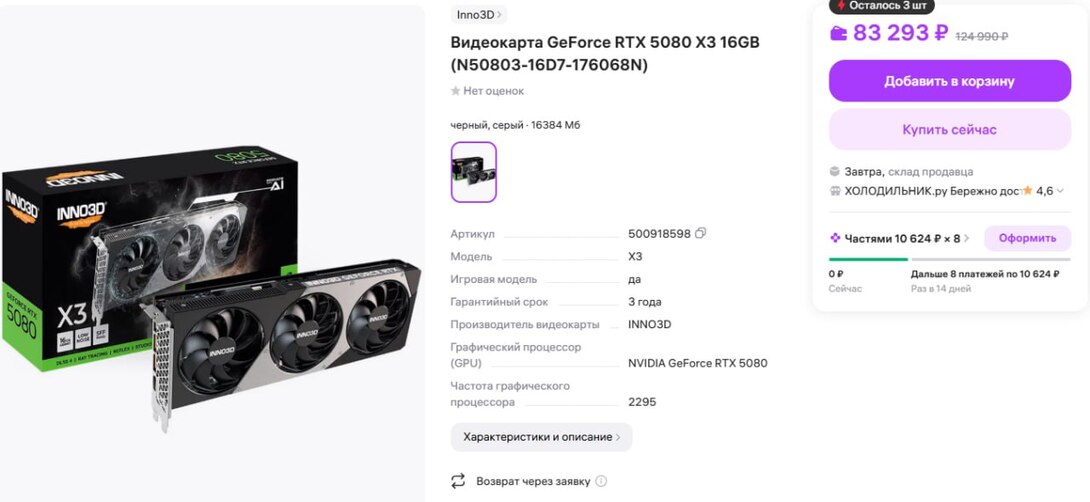
Task: Open the Inno3D brand chip
Action: point(479,15)
